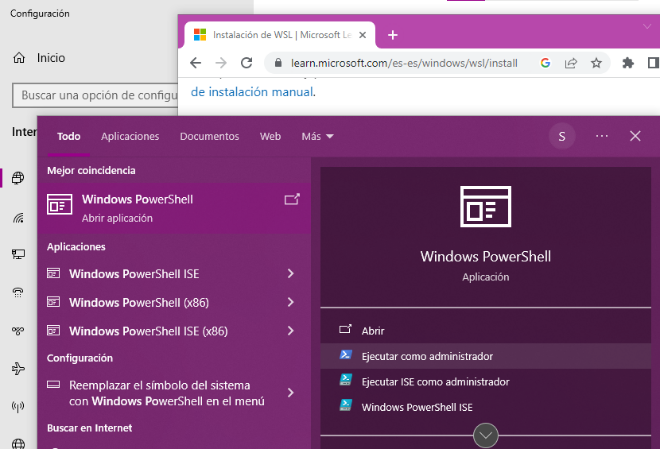This screenshot has height=449, width=660.
Task: Click the Buscar una opción de configuración field
Action: tap(95, 96)
